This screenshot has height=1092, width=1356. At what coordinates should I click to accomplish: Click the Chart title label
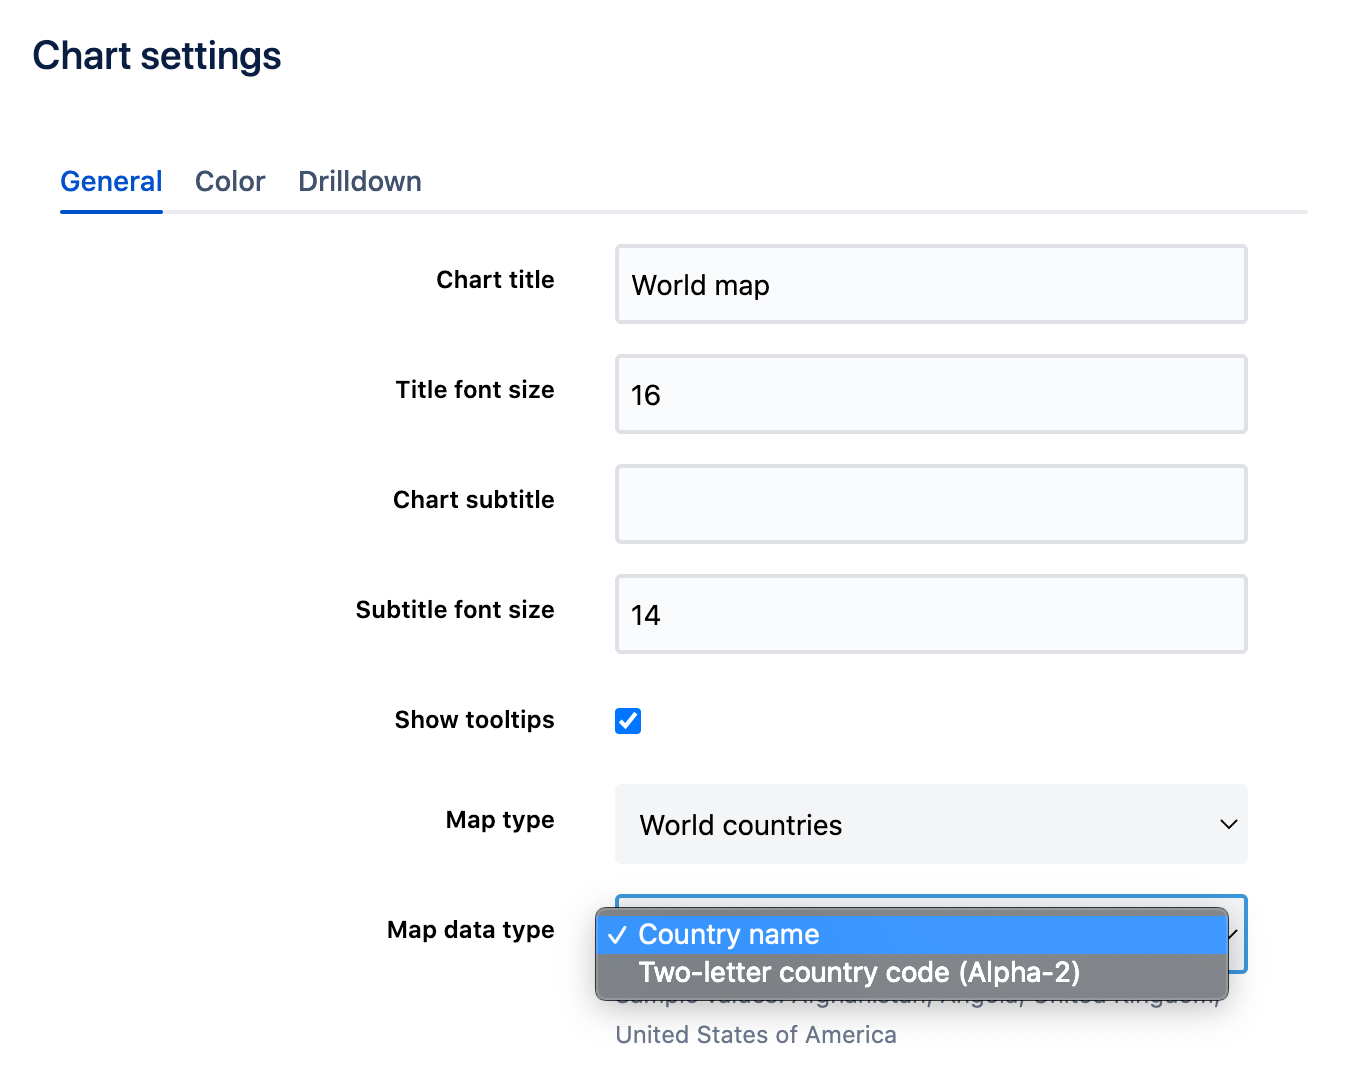pos(495,280)
